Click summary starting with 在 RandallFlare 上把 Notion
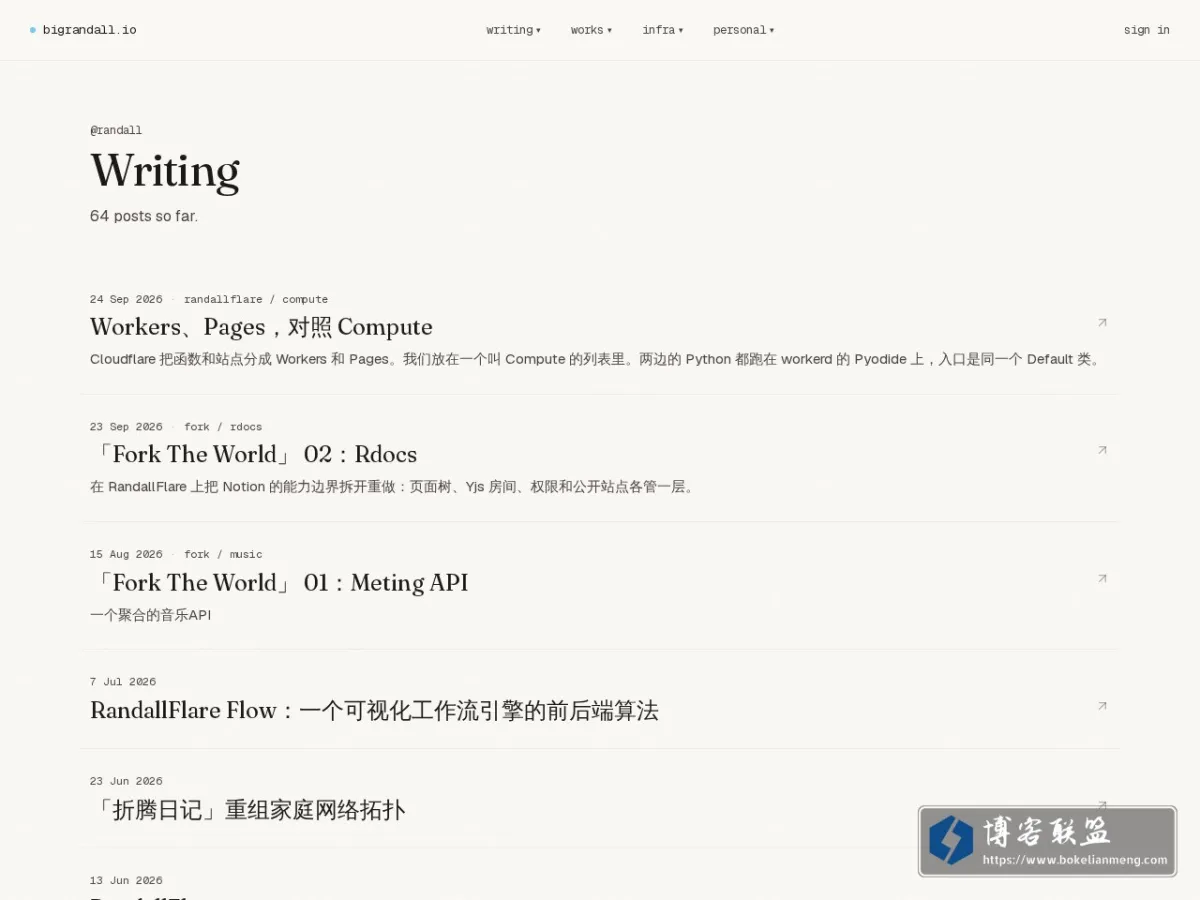Screen dimensions: 1200x900 (x=393, y=487)
